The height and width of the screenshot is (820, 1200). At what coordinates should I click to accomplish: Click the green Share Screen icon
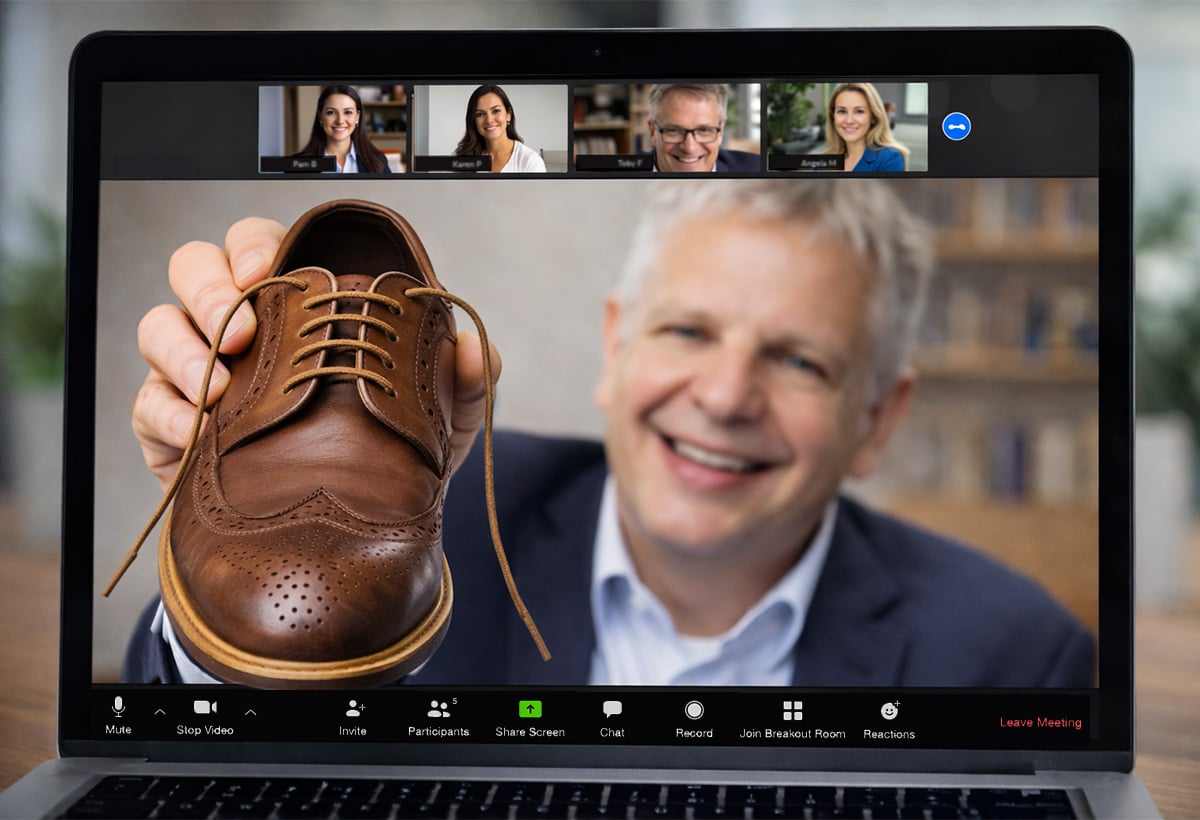pos(530,709)
